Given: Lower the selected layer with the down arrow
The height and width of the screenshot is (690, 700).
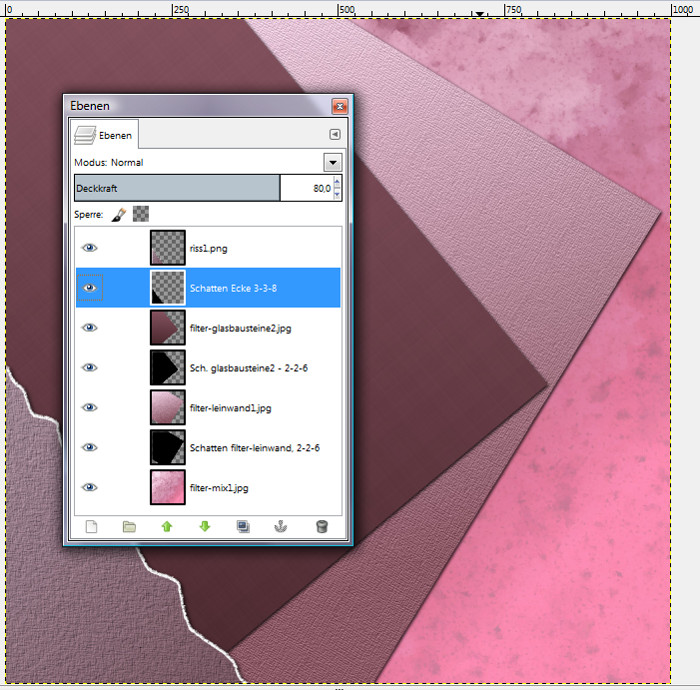Looking at the screenshot, I should (205, 526).
